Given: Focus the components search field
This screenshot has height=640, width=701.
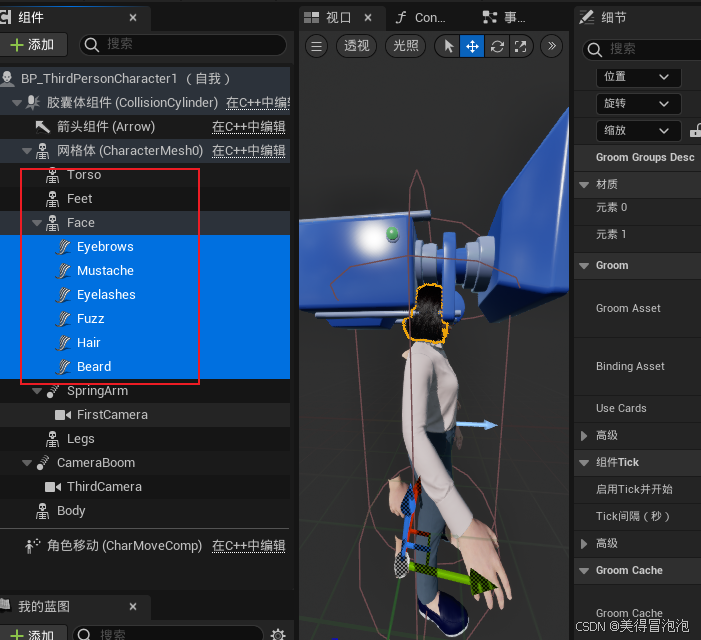Looking at the screenshot, I should click(183, 45).
